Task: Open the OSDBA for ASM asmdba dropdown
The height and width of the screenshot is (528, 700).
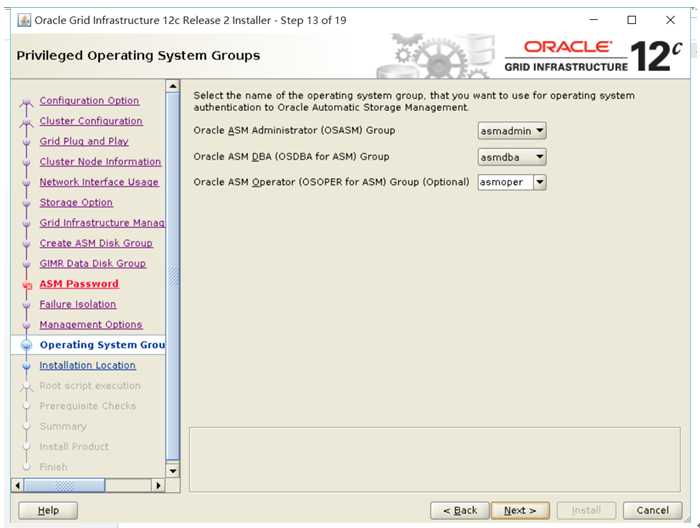Action: (x=512, y=157)
